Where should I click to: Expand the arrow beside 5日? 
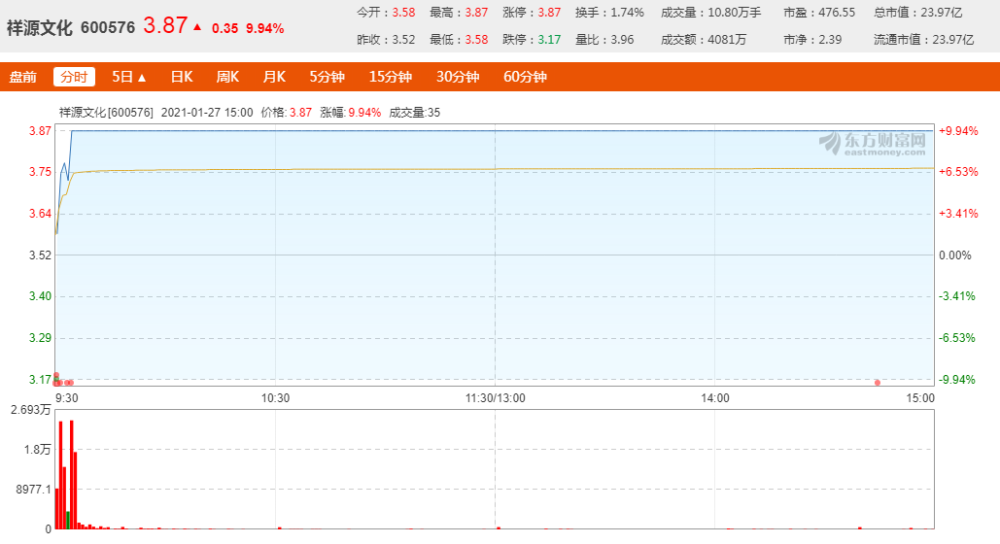pyautogui.click(x=142, y=78)
